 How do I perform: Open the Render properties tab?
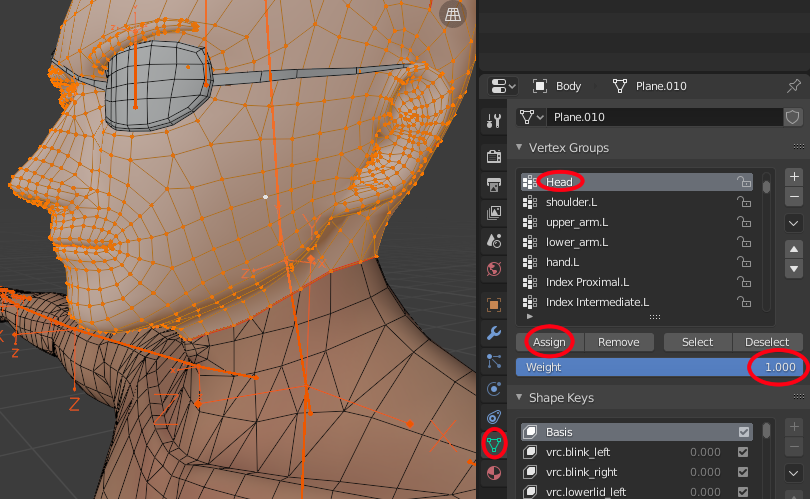(x=494, y=156)
